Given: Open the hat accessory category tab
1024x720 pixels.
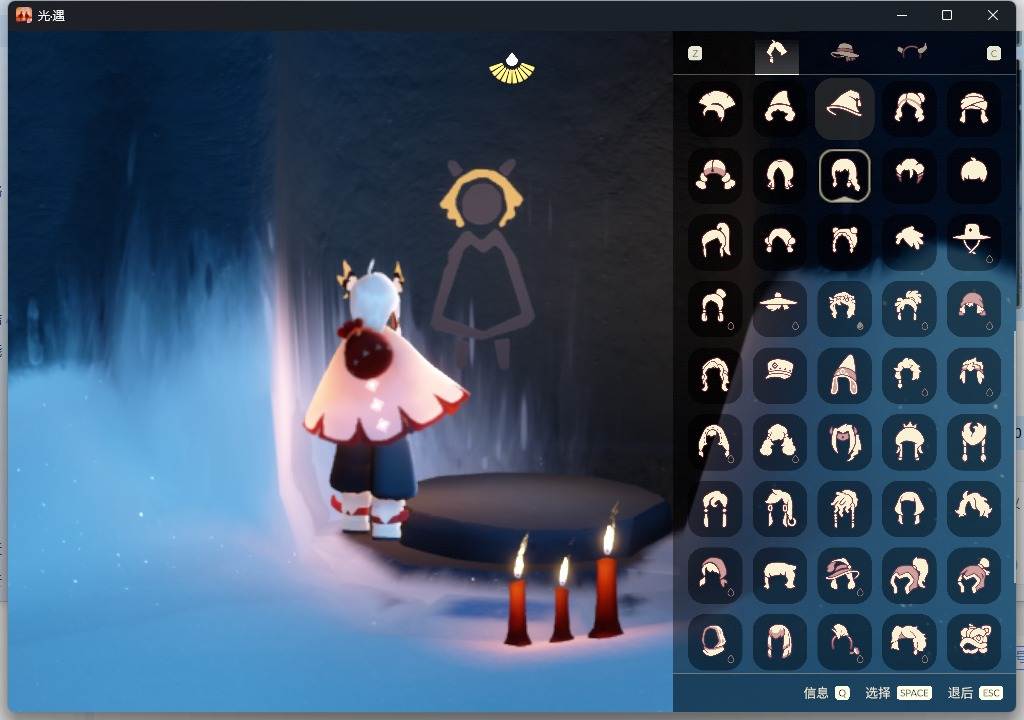Looking at the screenshot, I should pos(844,52).
